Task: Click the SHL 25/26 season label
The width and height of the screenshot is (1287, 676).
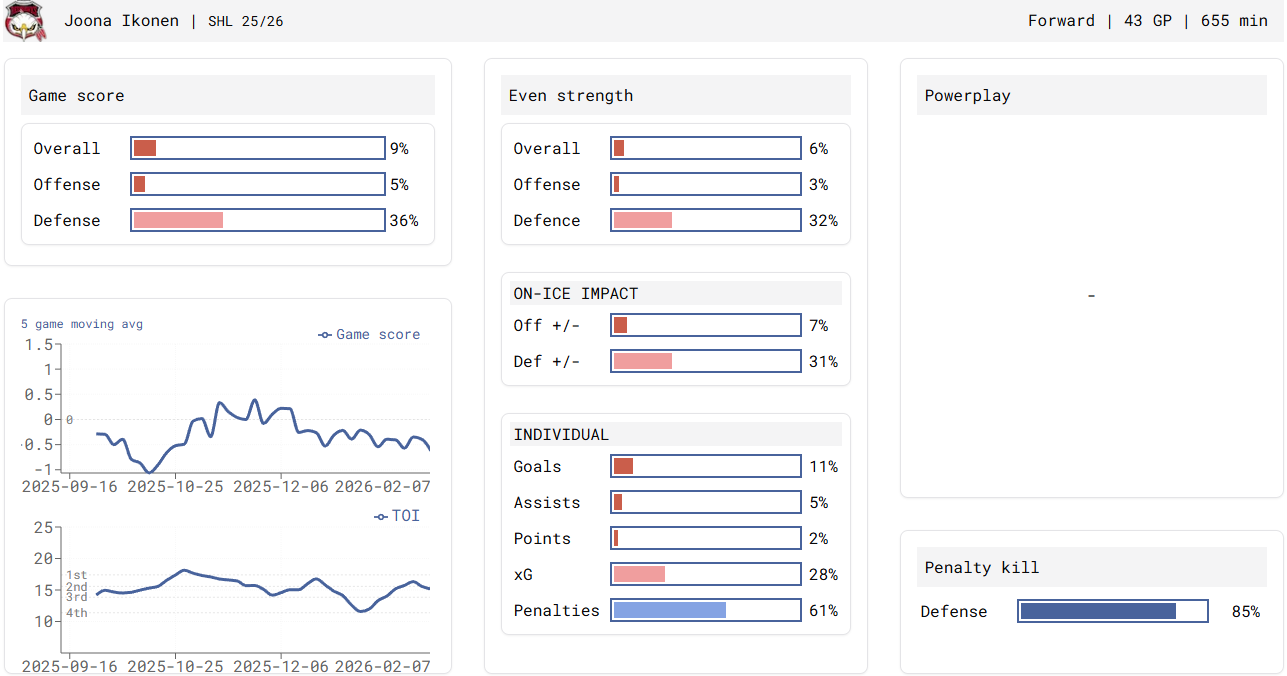Action: pos(245,21)
